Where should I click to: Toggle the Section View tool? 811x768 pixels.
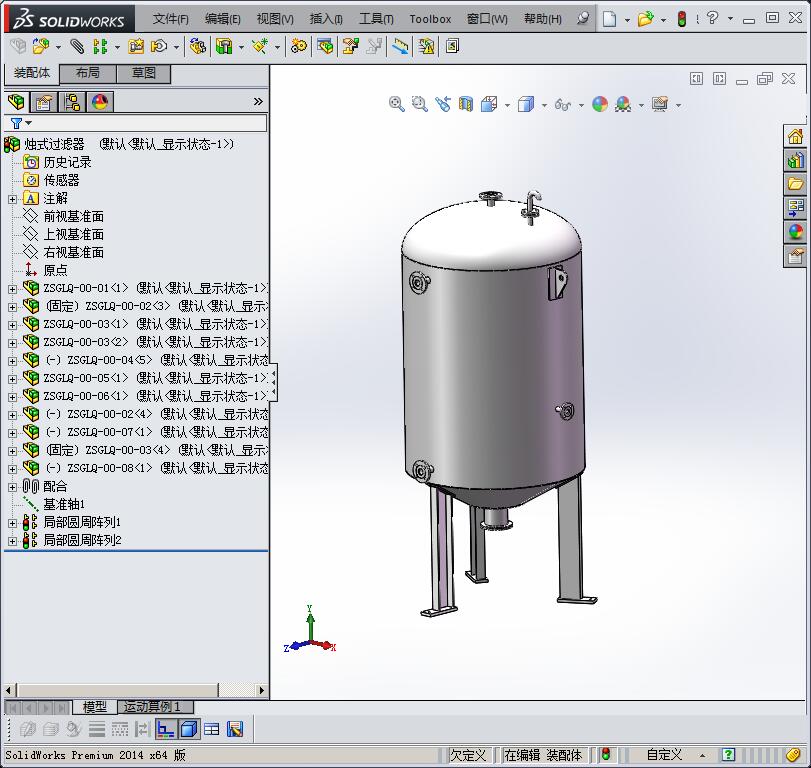[464, 104]
